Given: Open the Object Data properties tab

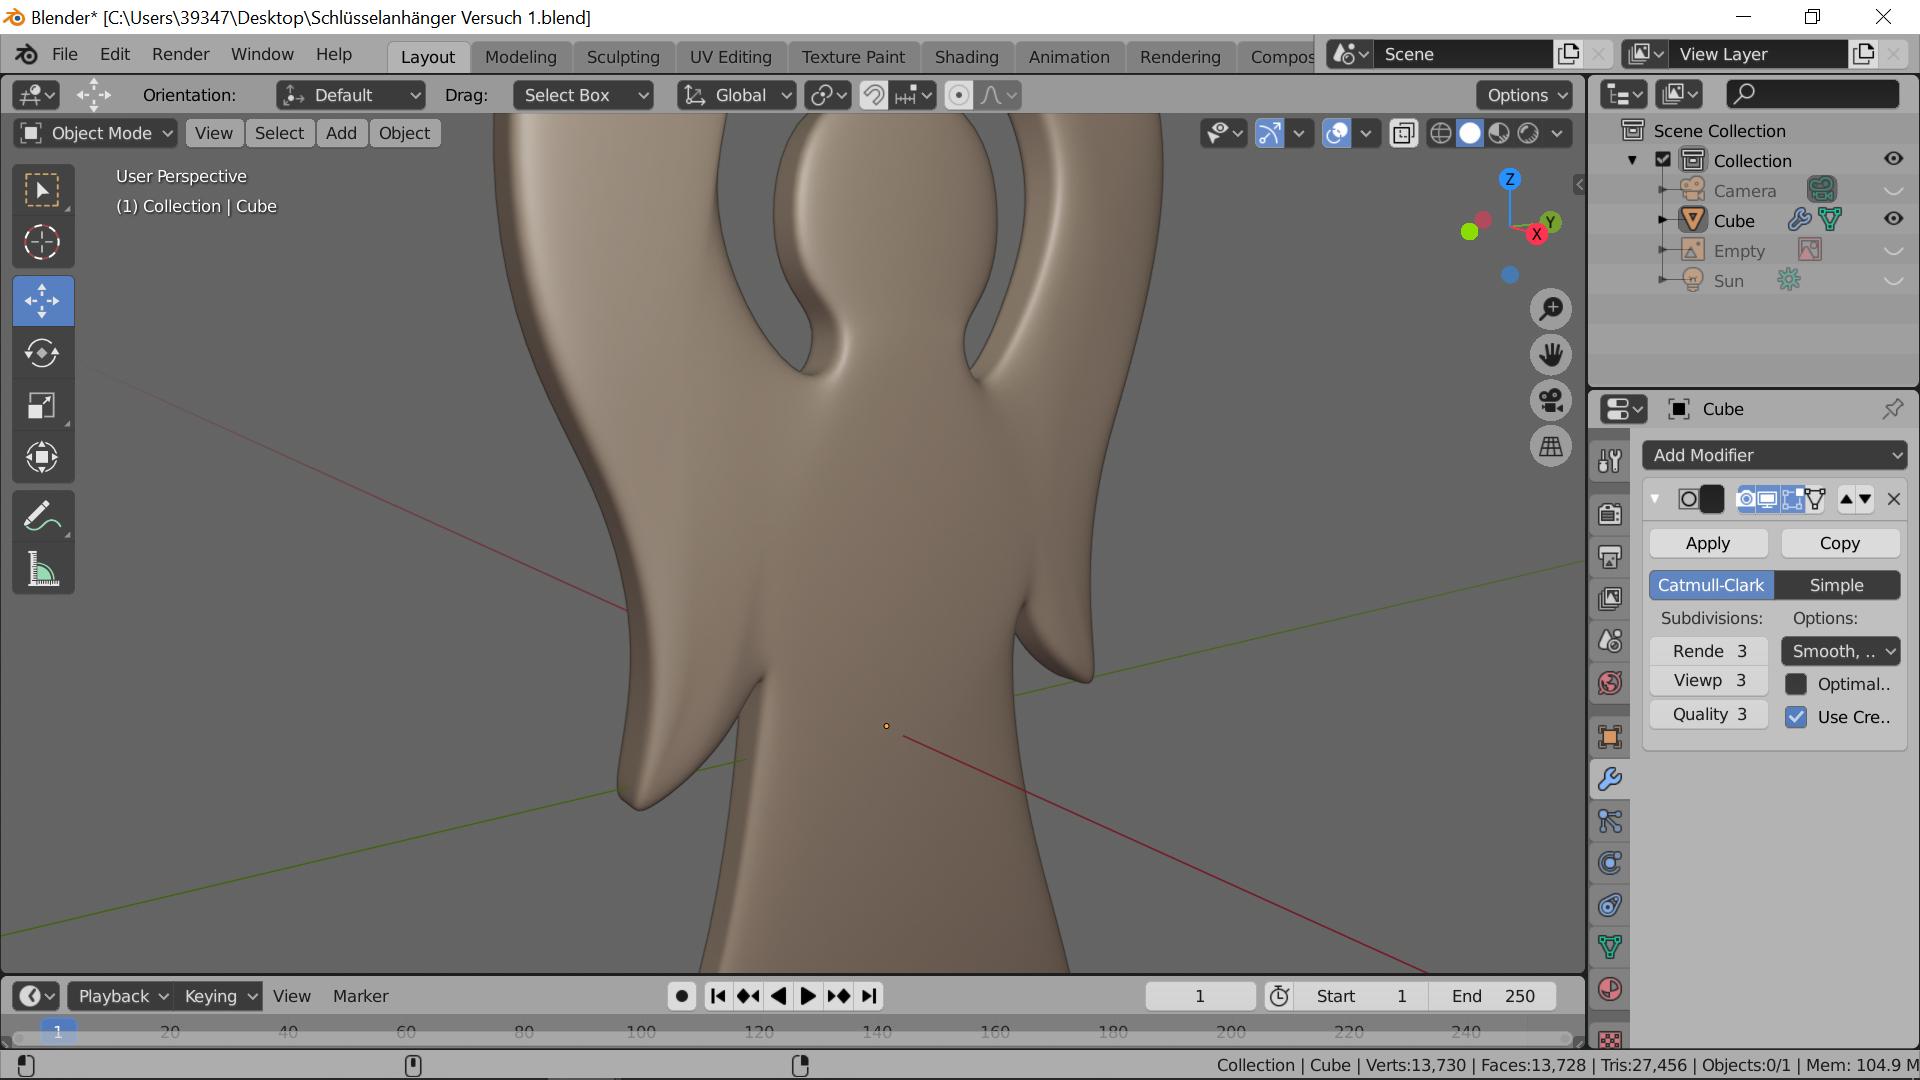Looking at the screenshot, I should tap(1609, 947).
